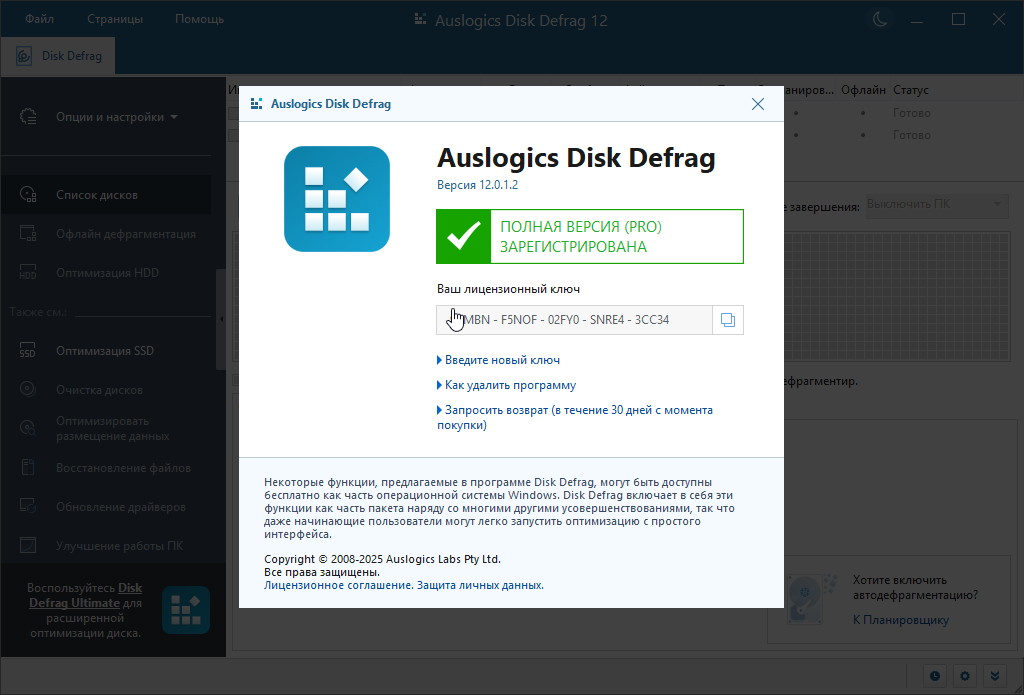
Task: Click the disk list icon in sidebar
Action: tap(28, 195)
